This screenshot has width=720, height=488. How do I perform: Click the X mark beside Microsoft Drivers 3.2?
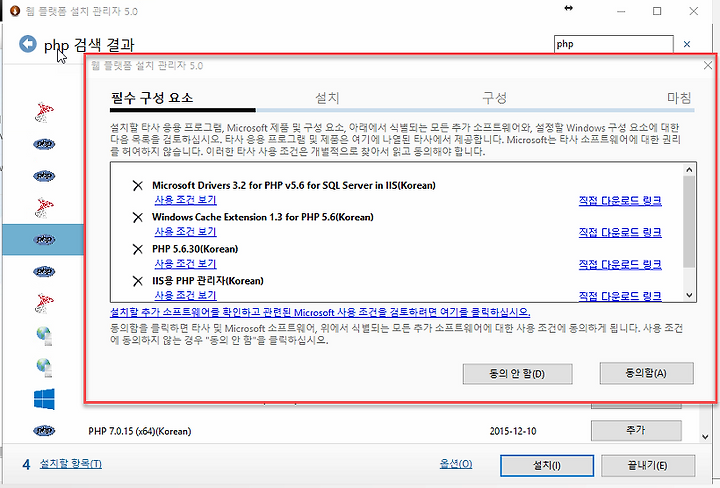click(138, 185)
